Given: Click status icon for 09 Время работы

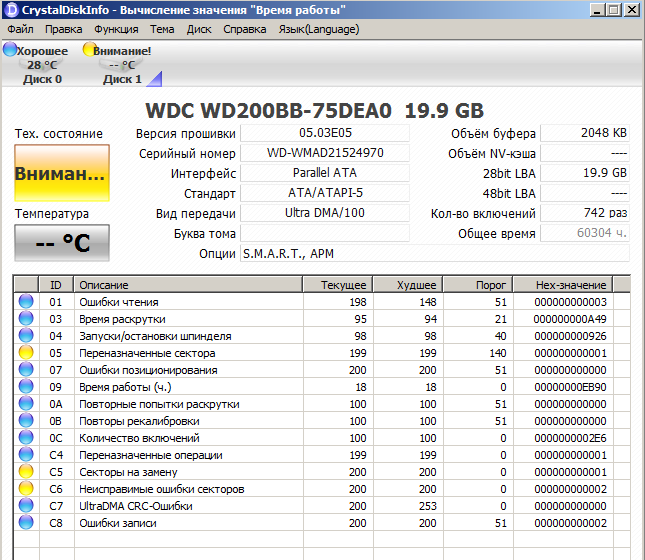Looking at the screenshot, I should [x=26, y=386].
